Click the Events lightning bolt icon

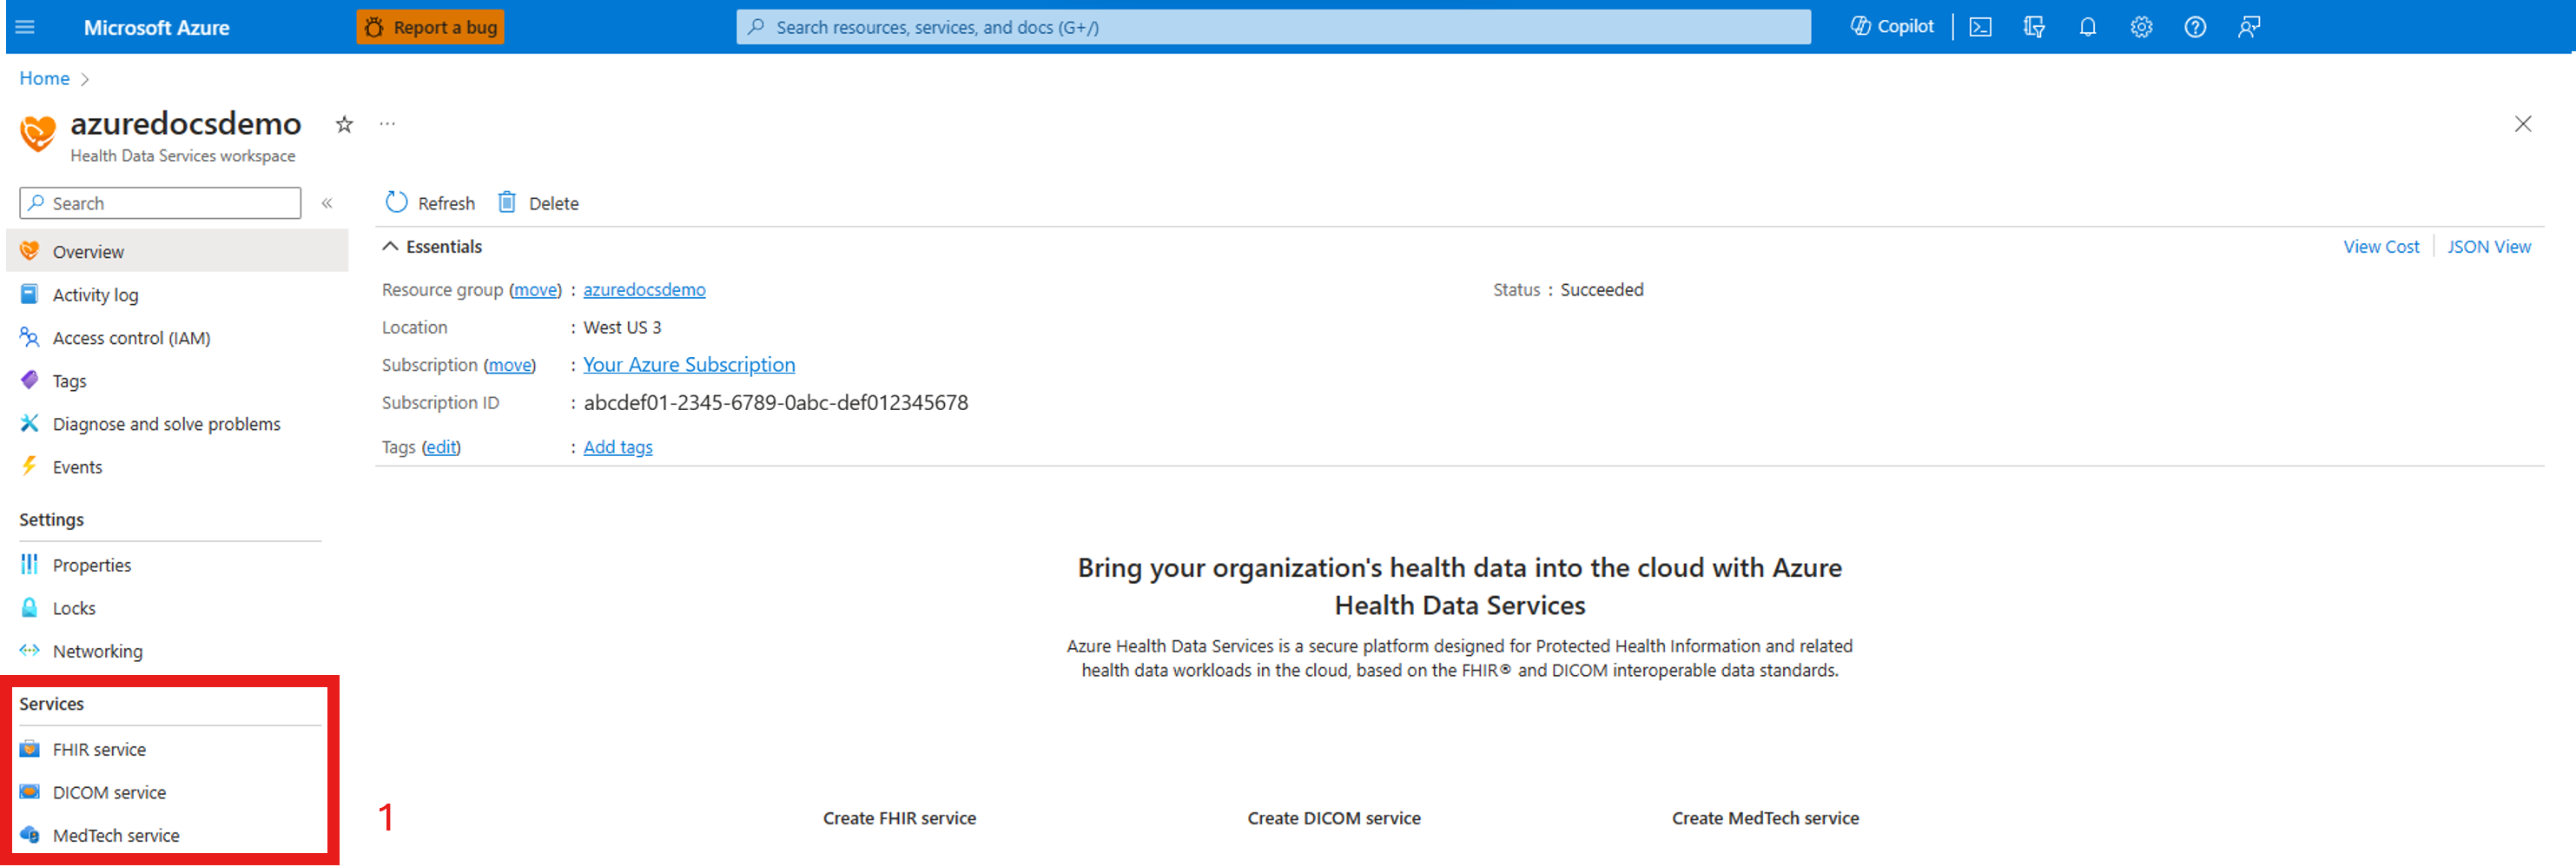30,465
